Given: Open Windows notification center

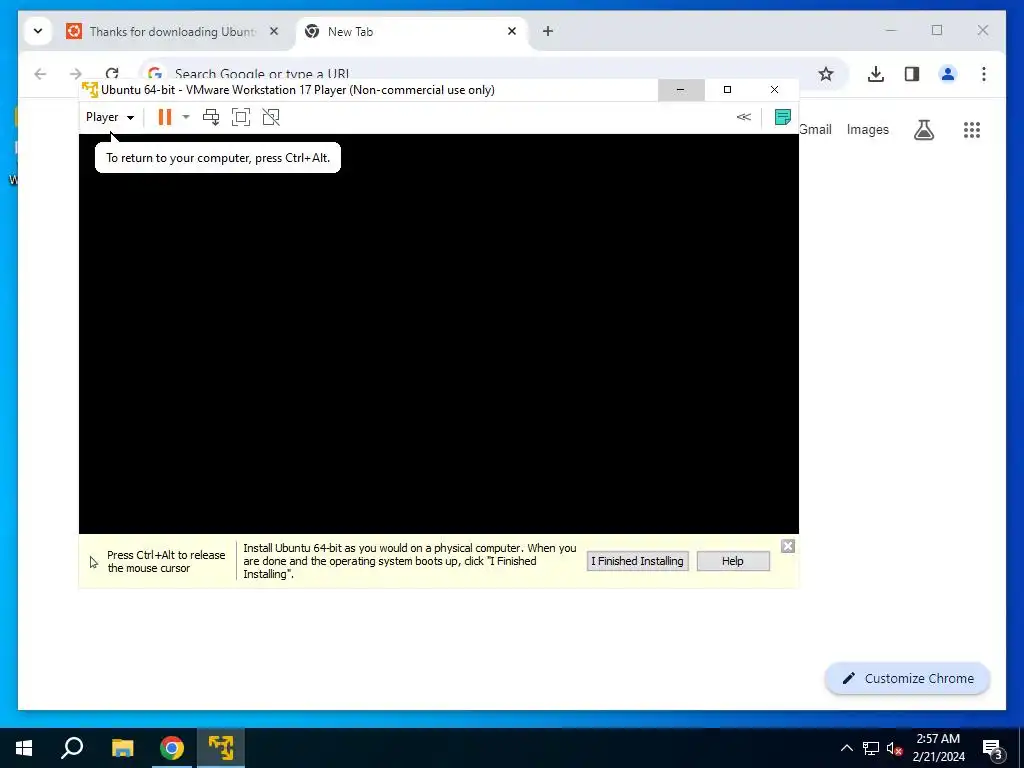Looking at the screenshot, I should pos(993,748).
